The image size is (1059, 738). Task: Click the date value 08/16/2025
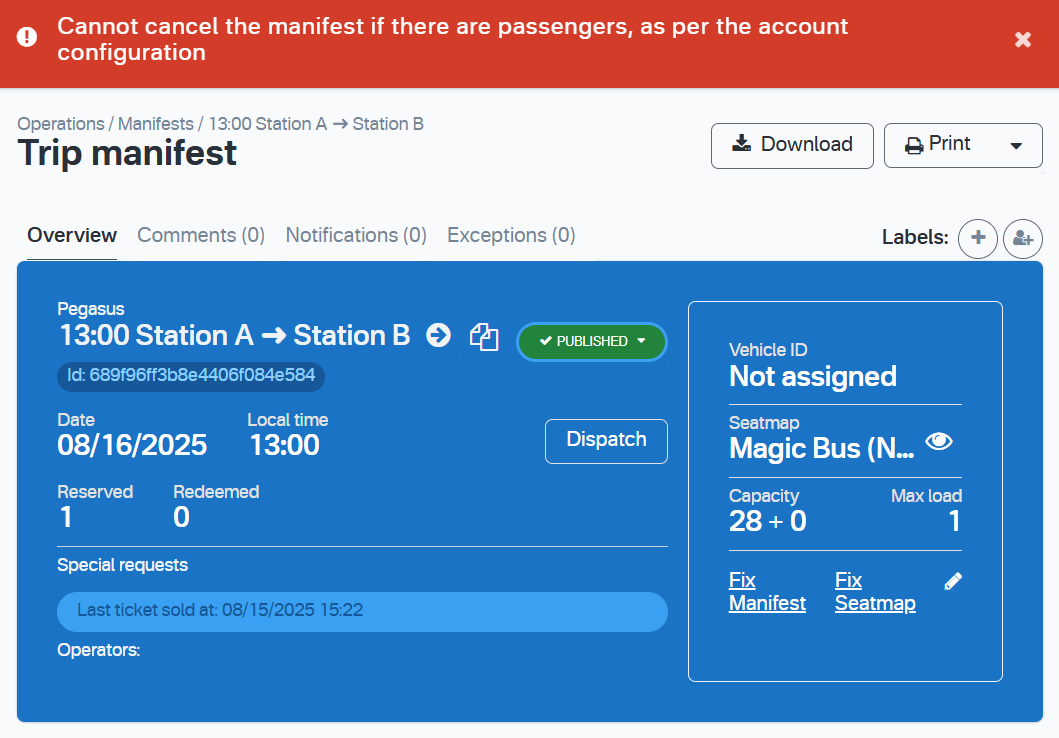click(x=132, y=446)
